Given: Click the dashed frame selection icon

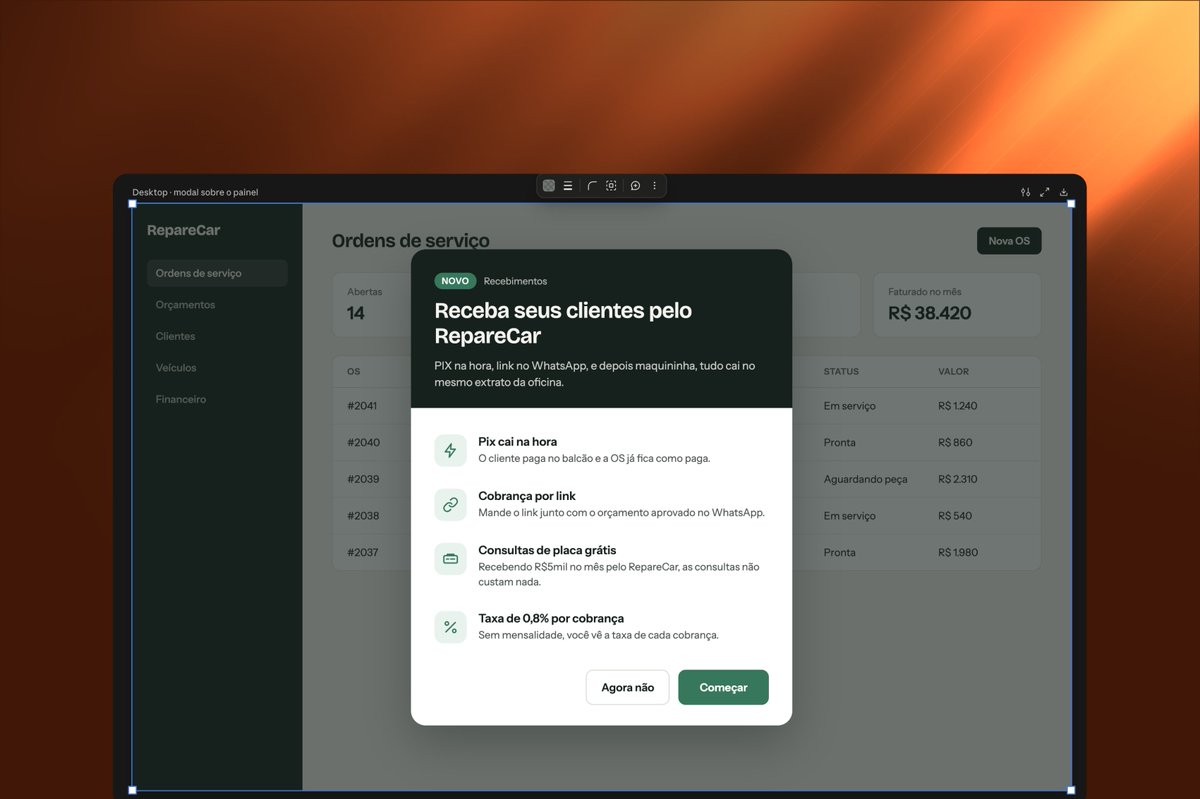Looking at the screenshot, I should [x=611, y=186].
